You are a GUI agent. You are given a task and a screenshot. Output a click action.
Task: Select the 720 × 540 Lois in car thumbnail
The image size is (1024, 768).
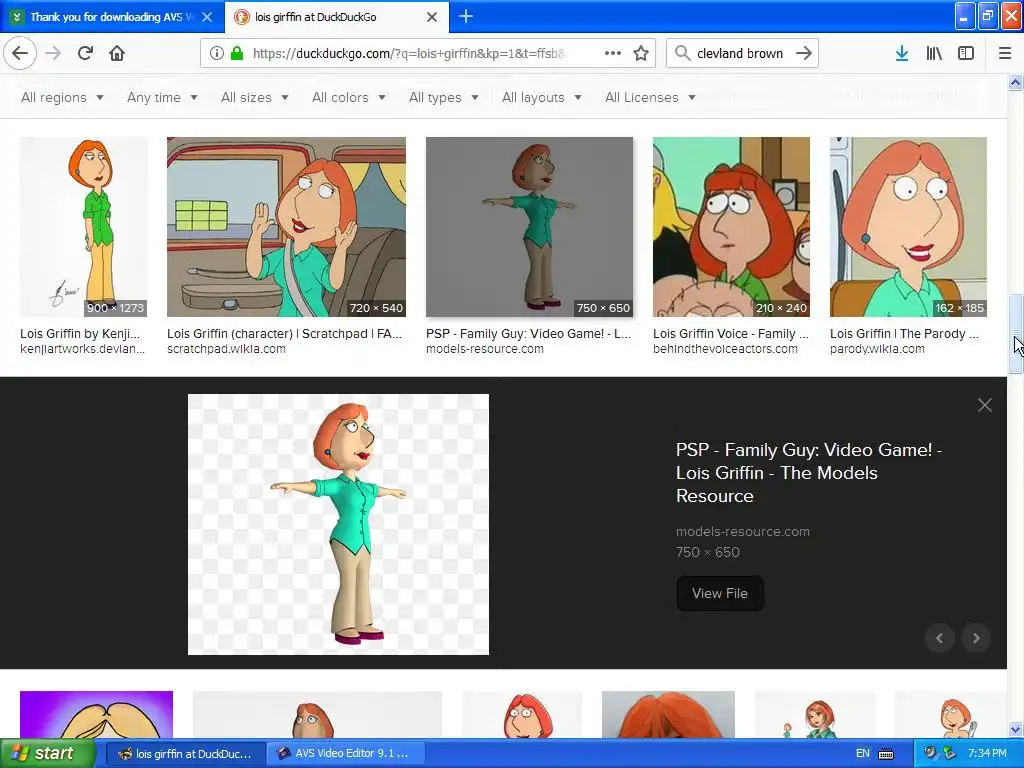(286, 227)
